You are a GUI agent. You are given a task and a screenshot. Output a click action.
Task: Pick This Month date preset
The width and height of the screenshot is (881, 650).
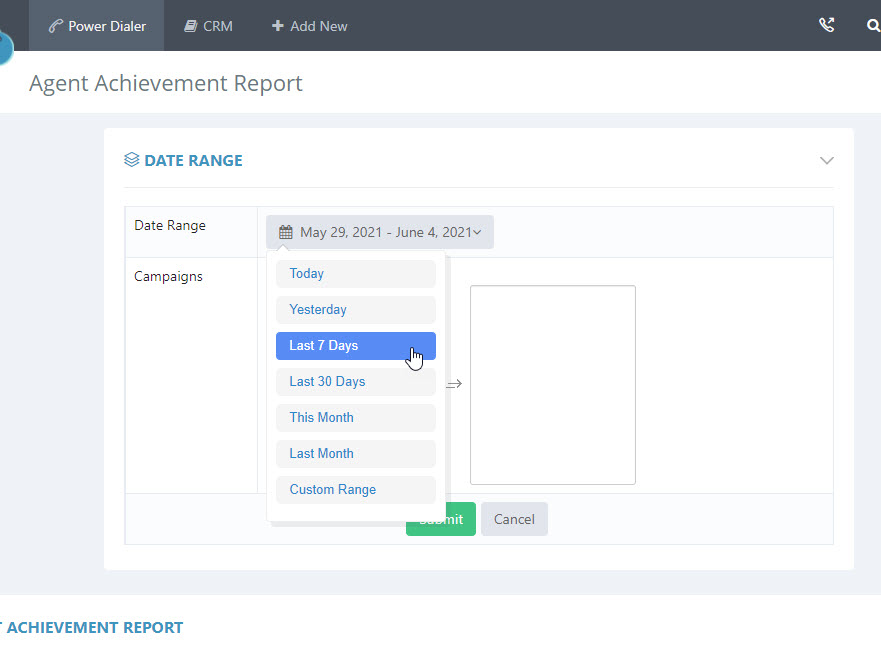356,417
